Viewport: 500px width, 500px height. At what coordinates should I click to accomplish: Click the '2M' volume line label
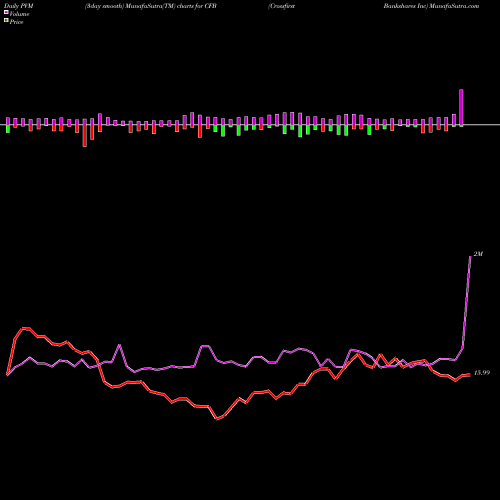(x=478, y=254)
